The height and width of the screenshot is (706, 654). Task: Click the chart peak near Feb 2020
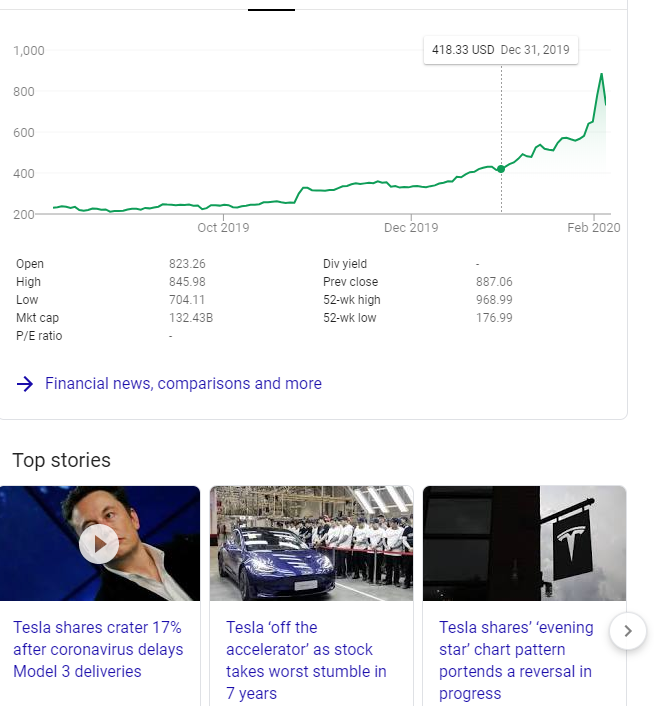pos(601,74)
